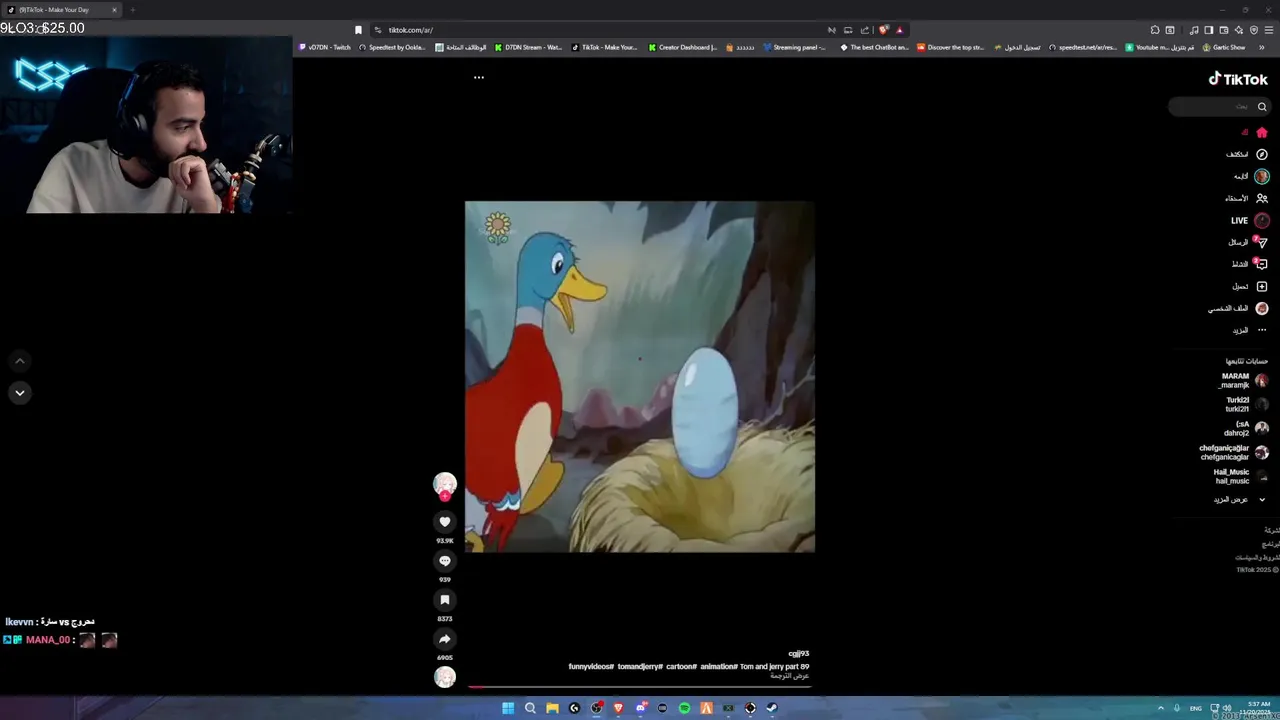1280x720 pixels.
Task: Open the followed account MARAM
Action: coord(1244,381)
